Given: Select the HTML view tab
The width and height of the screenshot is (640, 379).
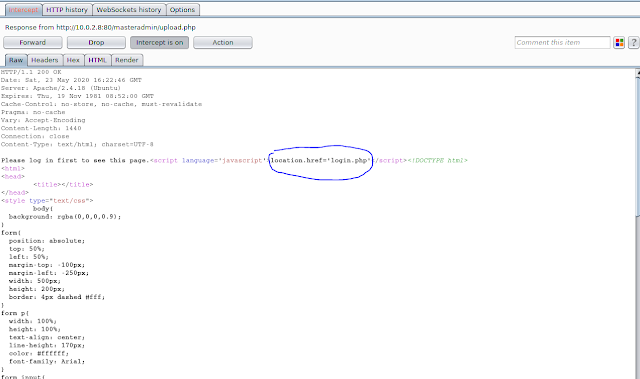Looking at the screenshot, I should [x=98, y=60].
